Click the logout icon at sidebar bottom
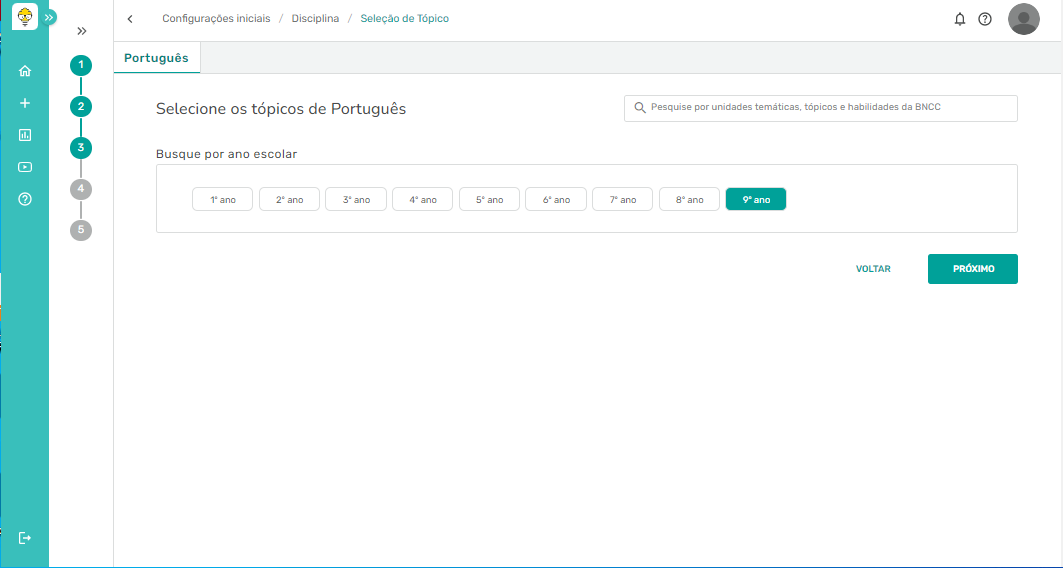The height and width of the screenshot is (568, 1063). [25, 538]
